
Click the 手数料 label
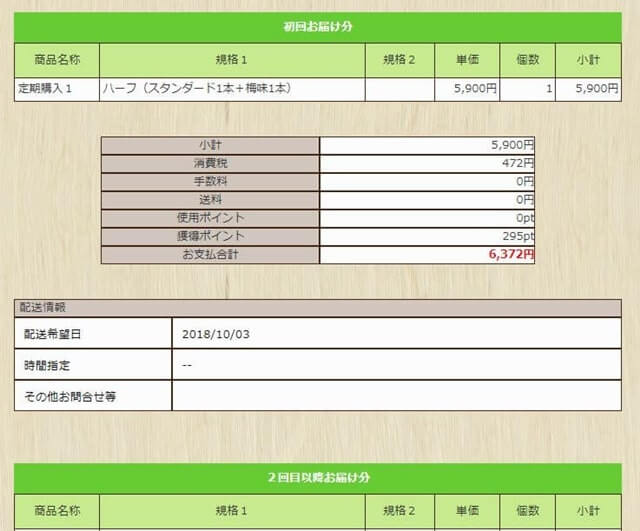210,182
